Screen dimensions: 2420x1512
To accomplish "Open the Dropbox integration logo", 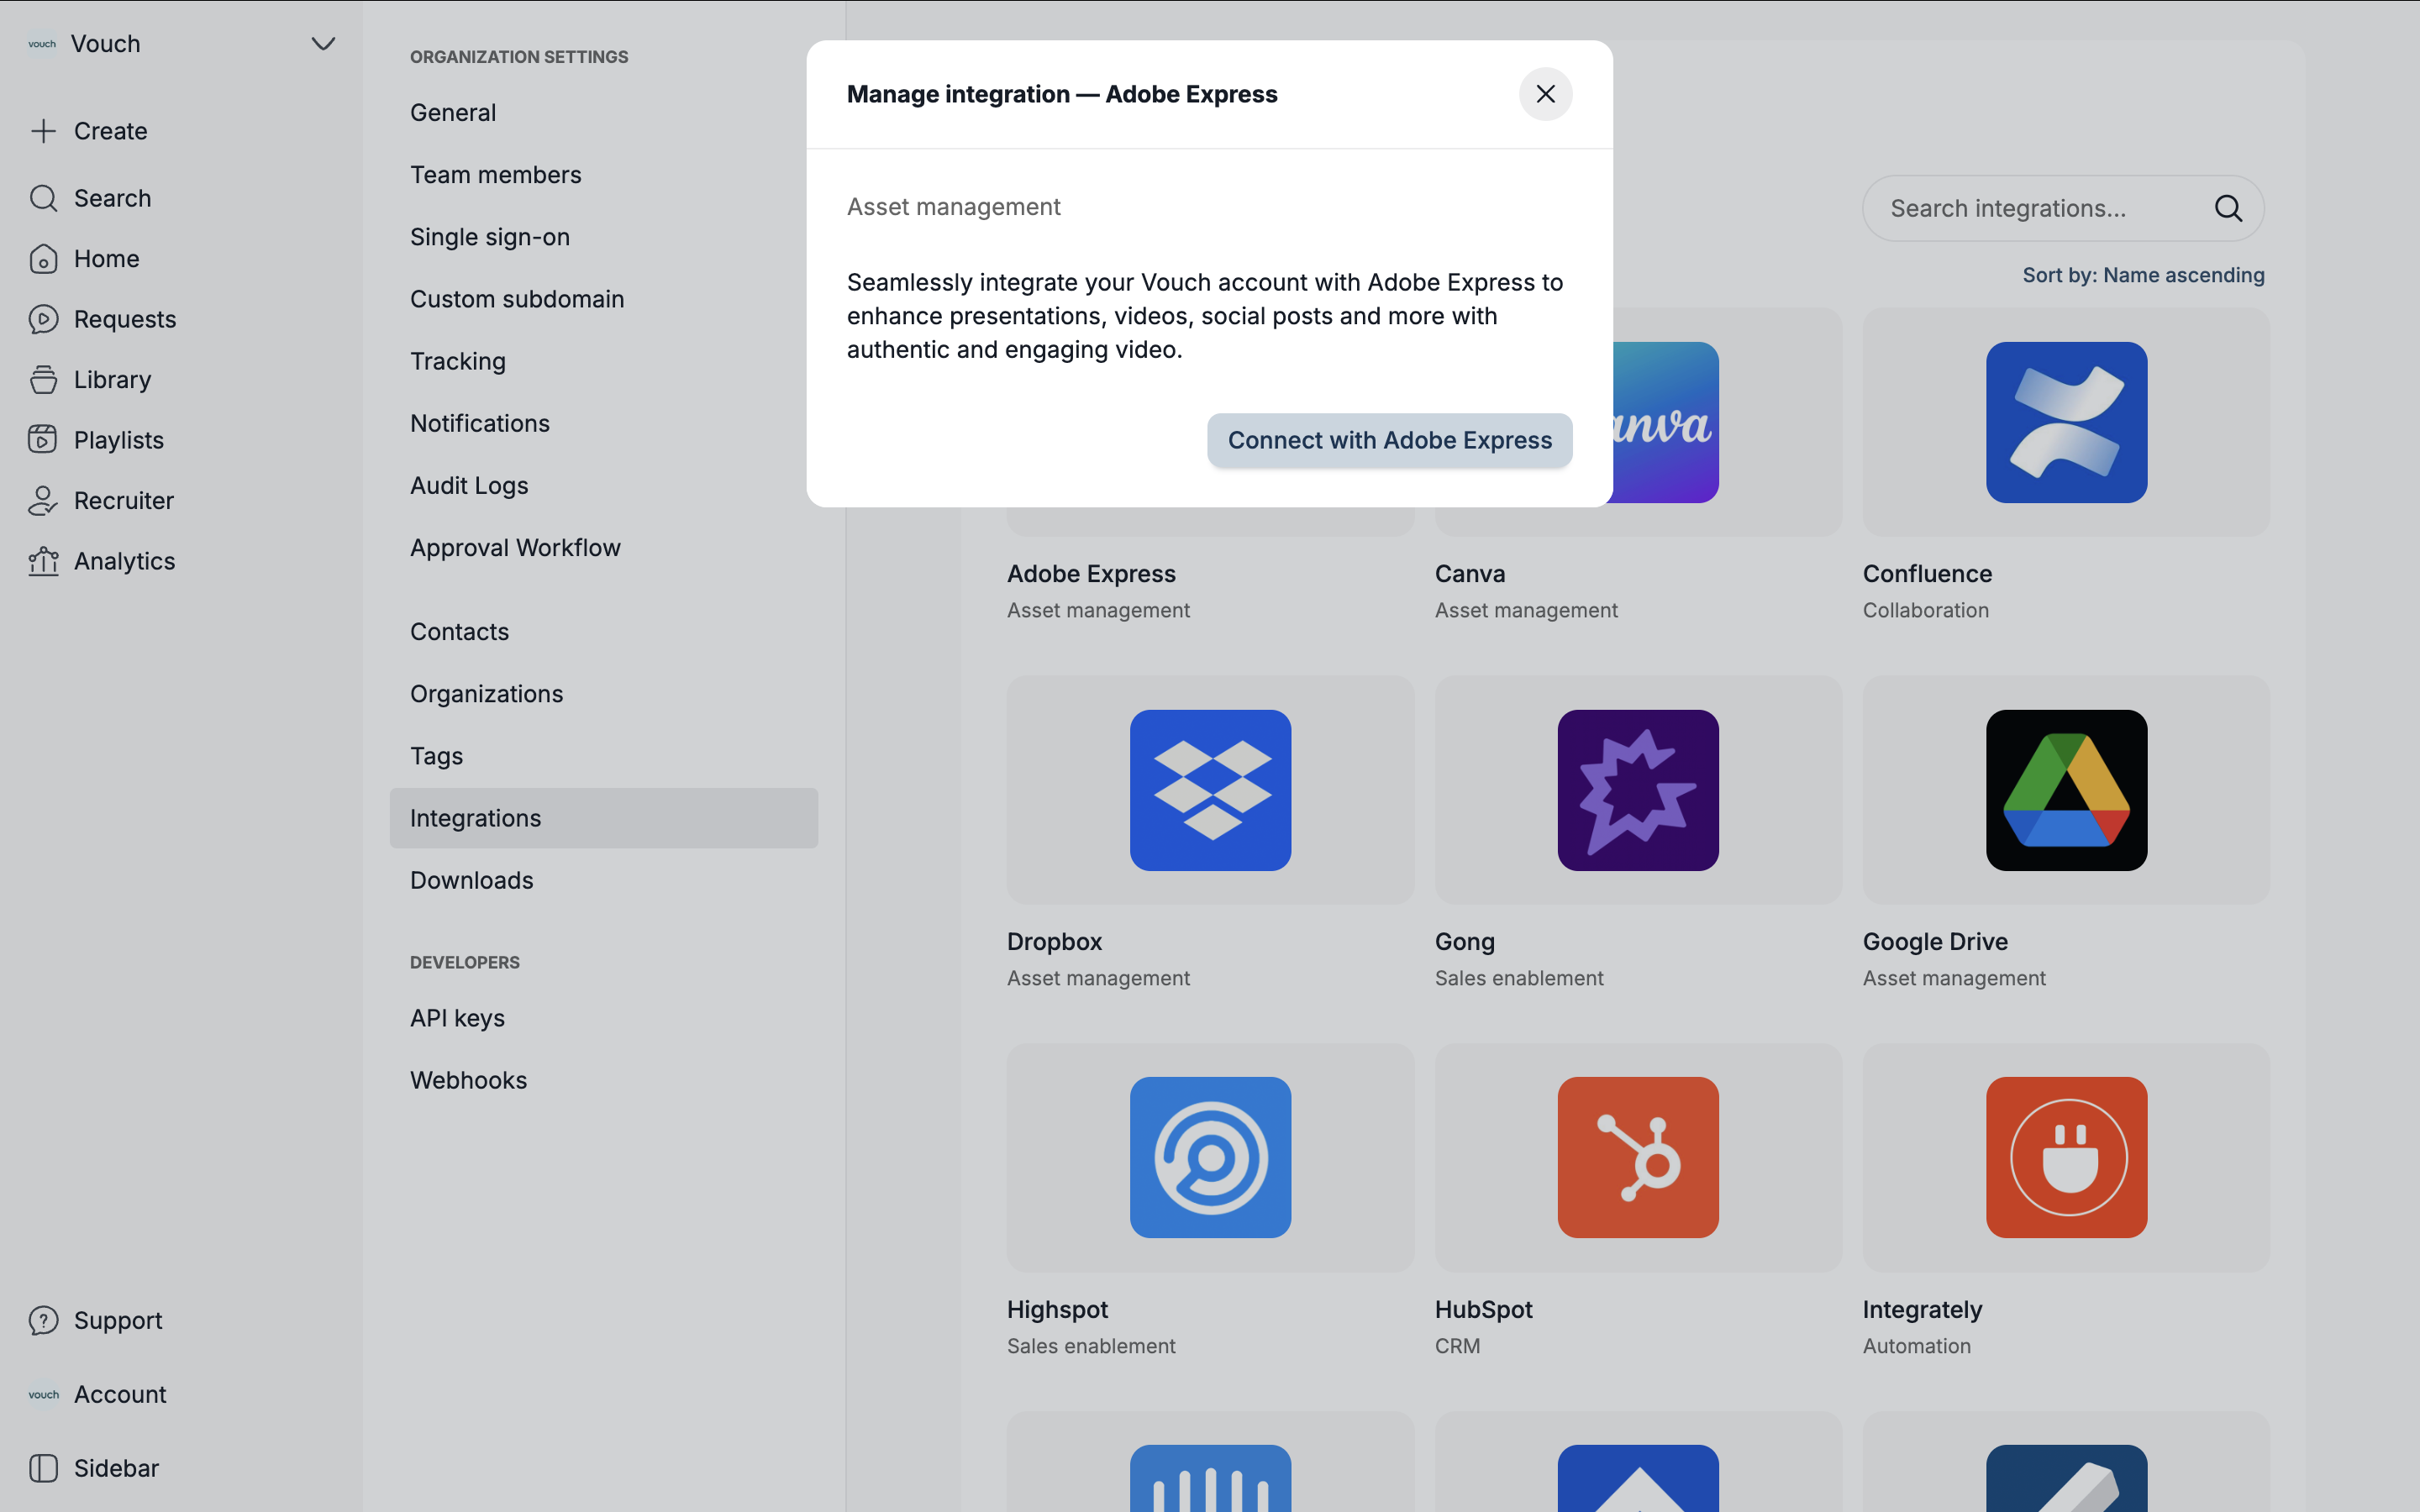I will [1210, 790].
